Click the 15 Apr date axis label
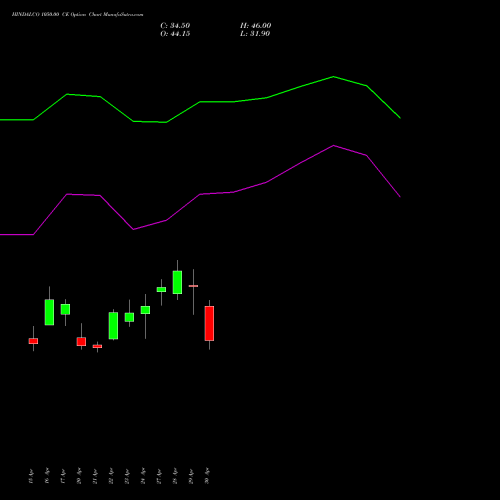The height and width of the screenshot is (500, 500). (31, 476)
